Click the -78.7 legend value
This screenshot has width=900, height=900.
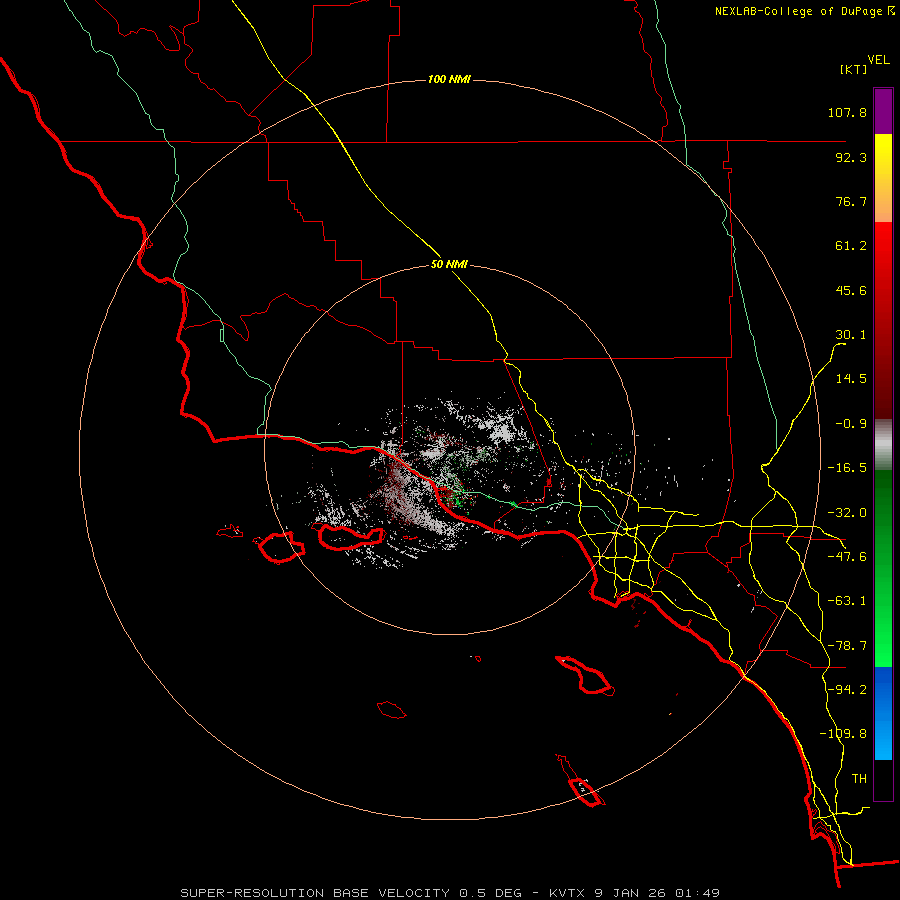tap(847, 646)
